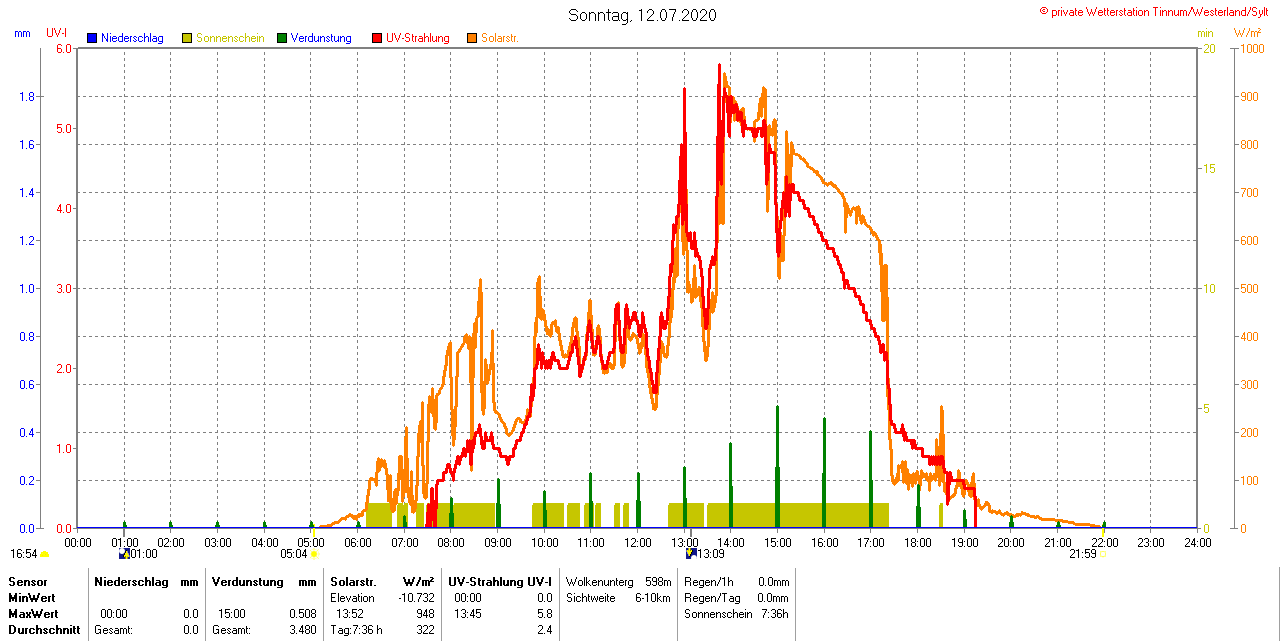Image resolution: width=1280 pixels, height=641 pixels.
Task: Click the 20 value on the min axis
Action: click(x=1208, y=49)
